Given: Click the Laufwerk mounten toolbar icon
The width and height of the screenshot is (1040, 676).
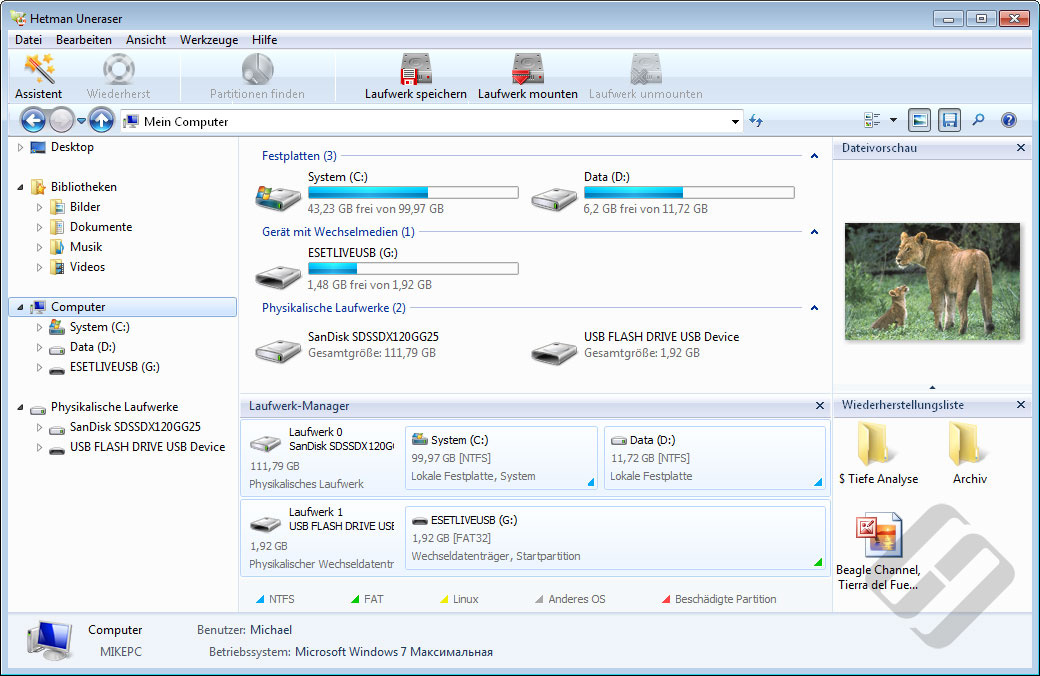Looking at the screenshot, I should click(x=527, y=77).
